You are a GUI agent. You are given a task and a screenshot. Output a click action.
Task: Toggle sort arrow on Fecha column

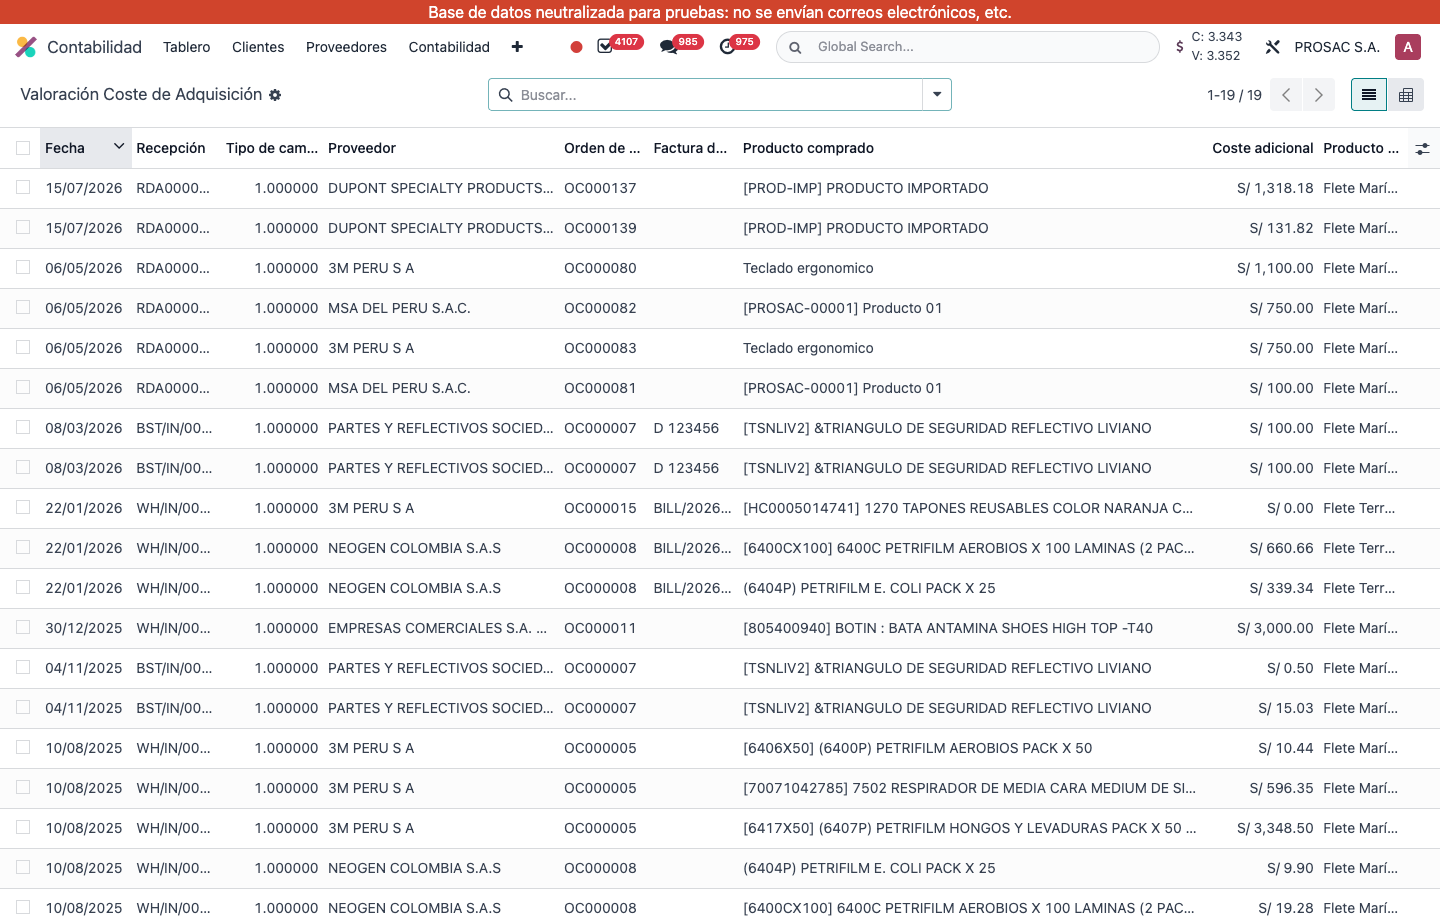click(119, 147)
